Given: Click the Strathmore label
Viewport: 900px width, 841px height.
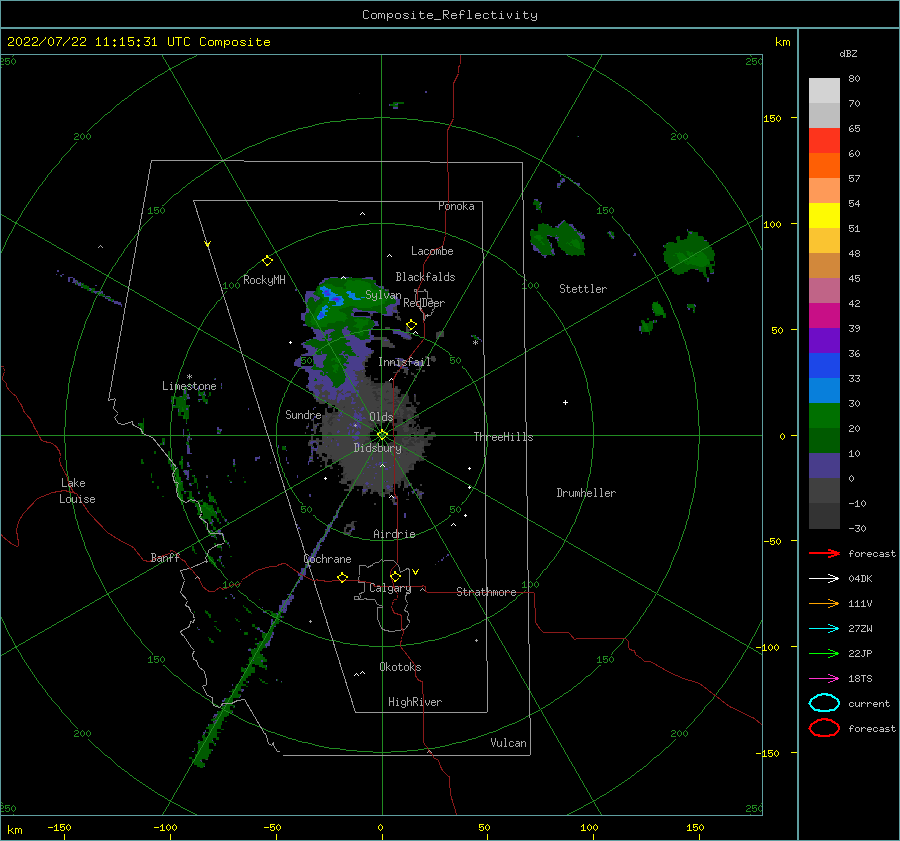Looking at the screenshot, I should coord(486,592).
